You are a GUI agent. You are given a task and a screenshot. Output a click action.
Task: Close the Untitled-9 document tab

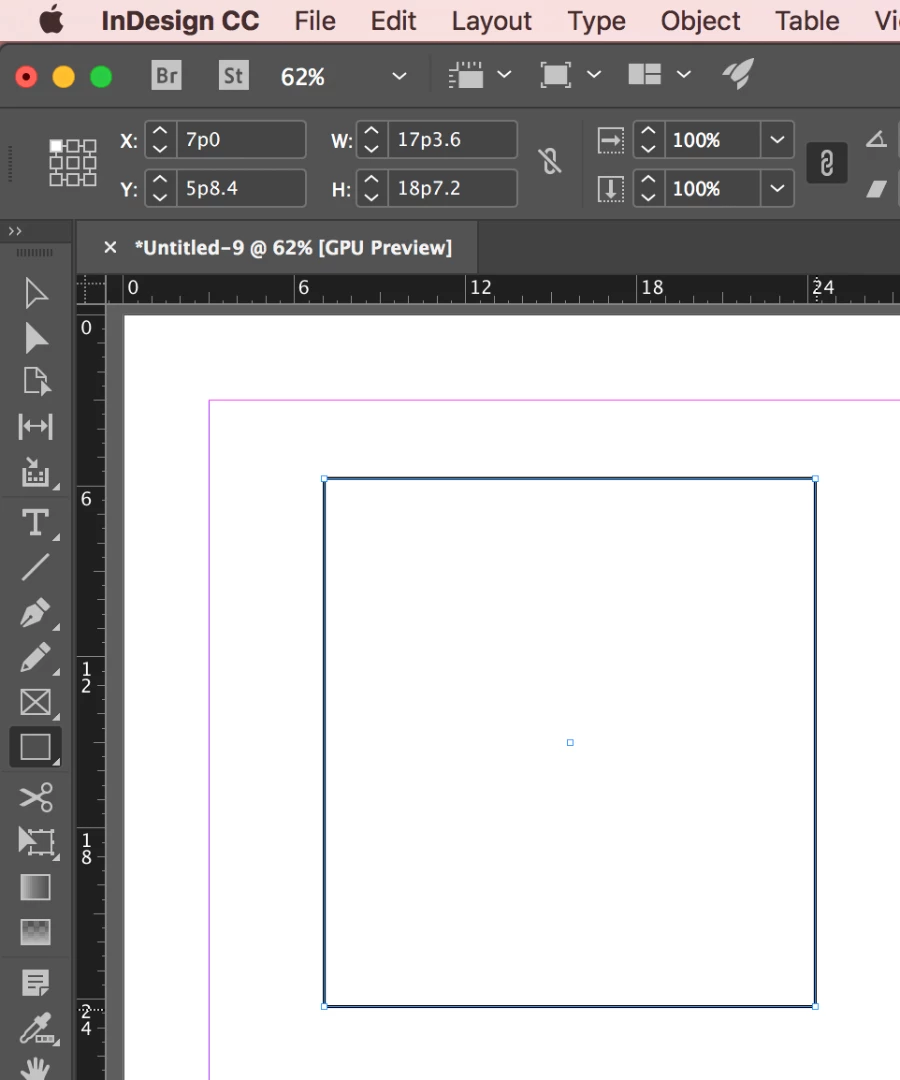[110, 247]
